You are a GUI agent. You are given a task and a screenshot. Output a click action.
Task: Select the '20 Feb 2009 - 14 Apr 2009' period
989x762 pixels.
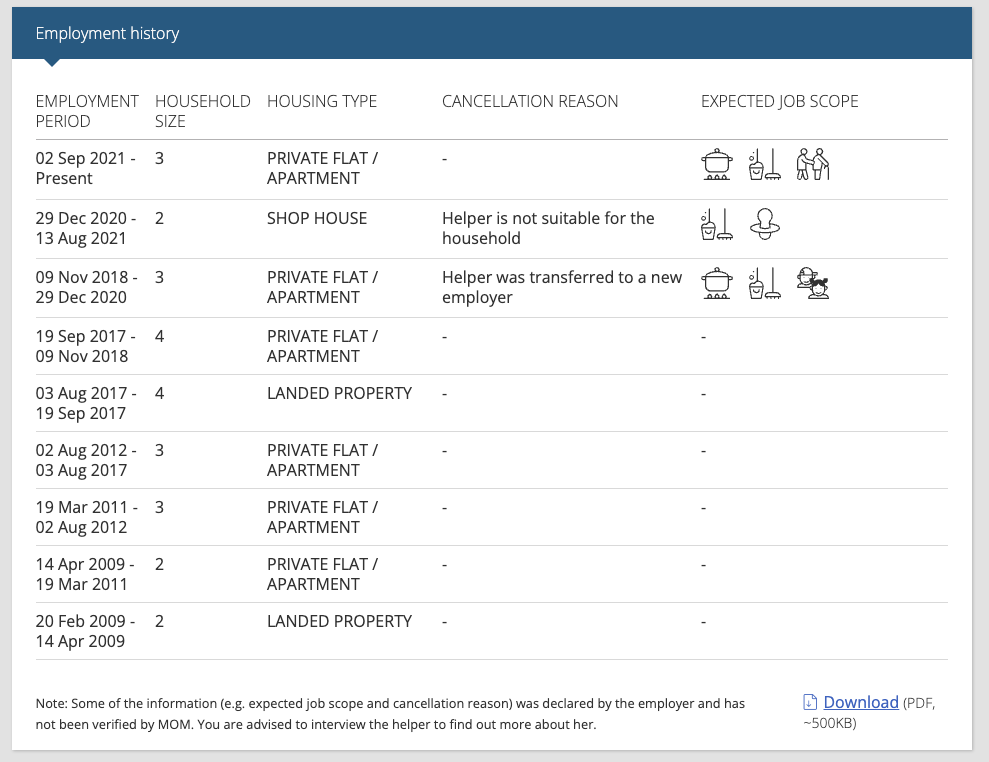coord(85,631)
